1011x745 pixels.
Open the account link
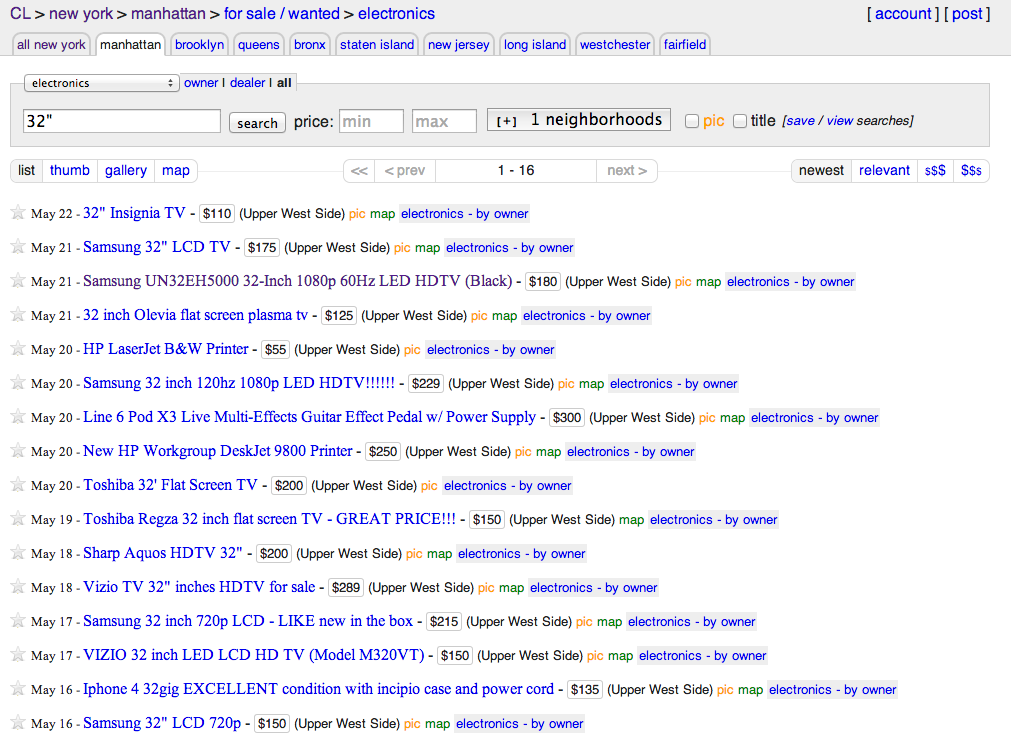[903, 14]
